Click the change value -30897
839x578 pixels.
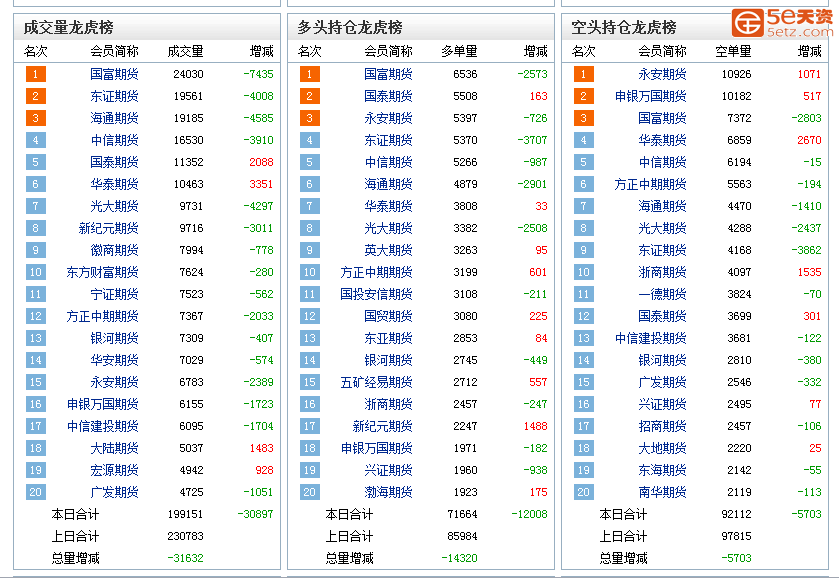click(255, 514)
